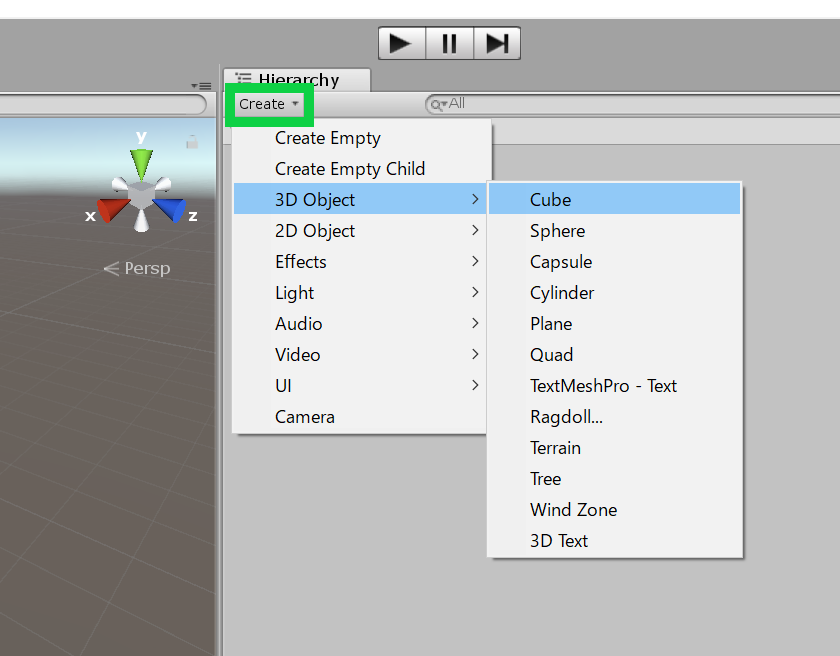Image resolution: width=840 pixels, height=656 pixels.
Task: Click the red X axis gizmo cone
Action: click(x=113, y=210)
